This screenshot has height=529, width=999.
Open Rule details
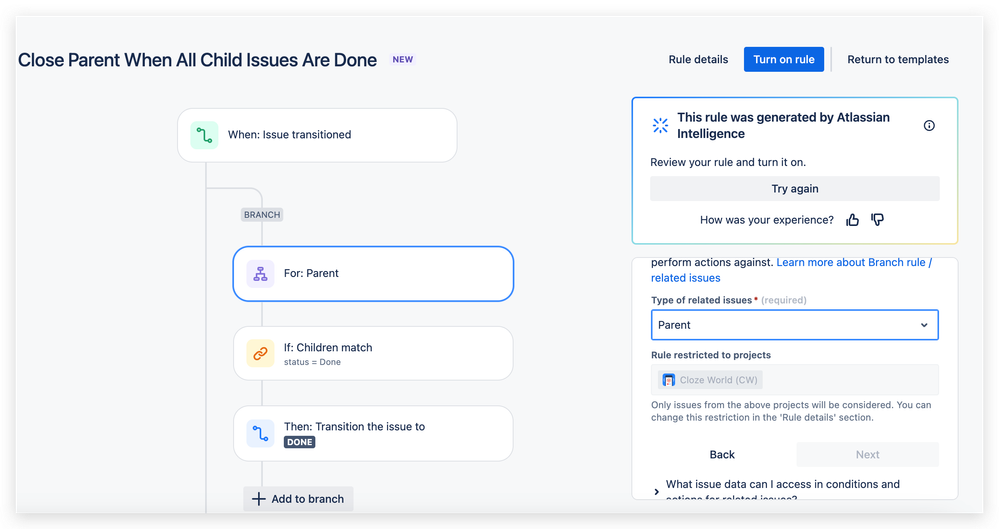[x=698, y=59]
